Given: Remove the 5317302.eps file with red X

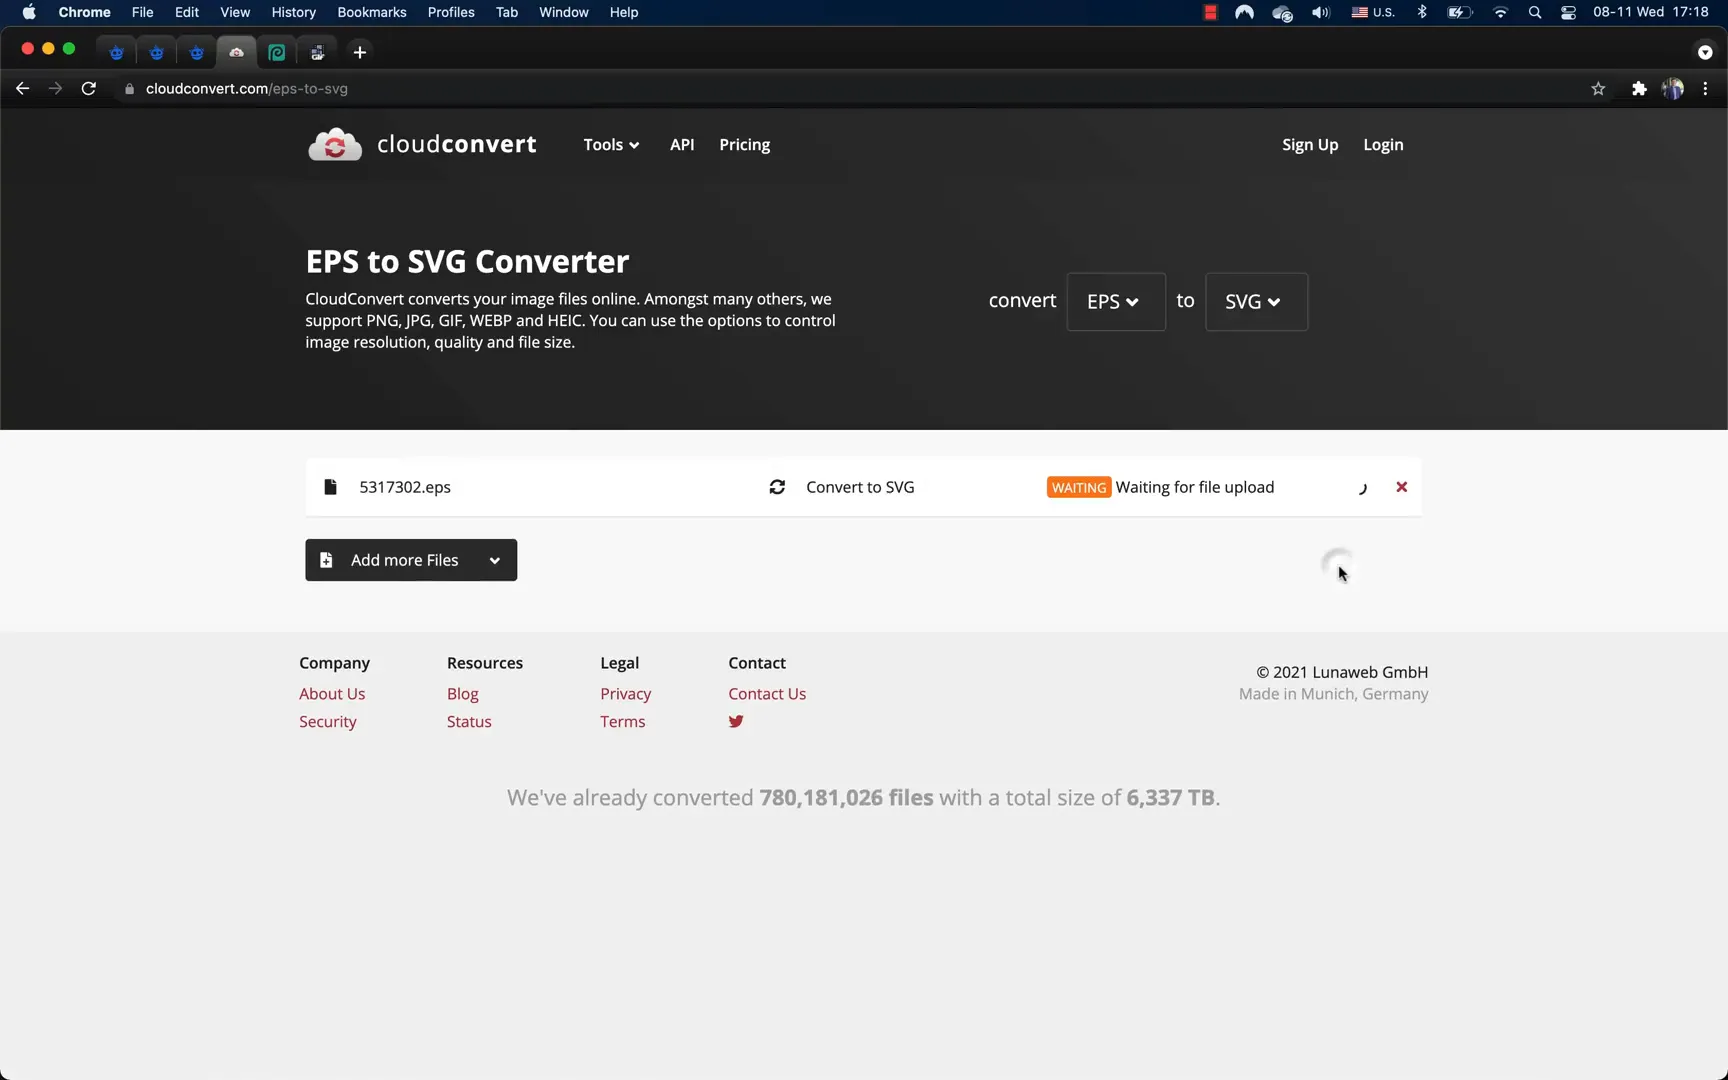Looking at the screenshot, I should pyautogui.click(x=1401, y=487).
